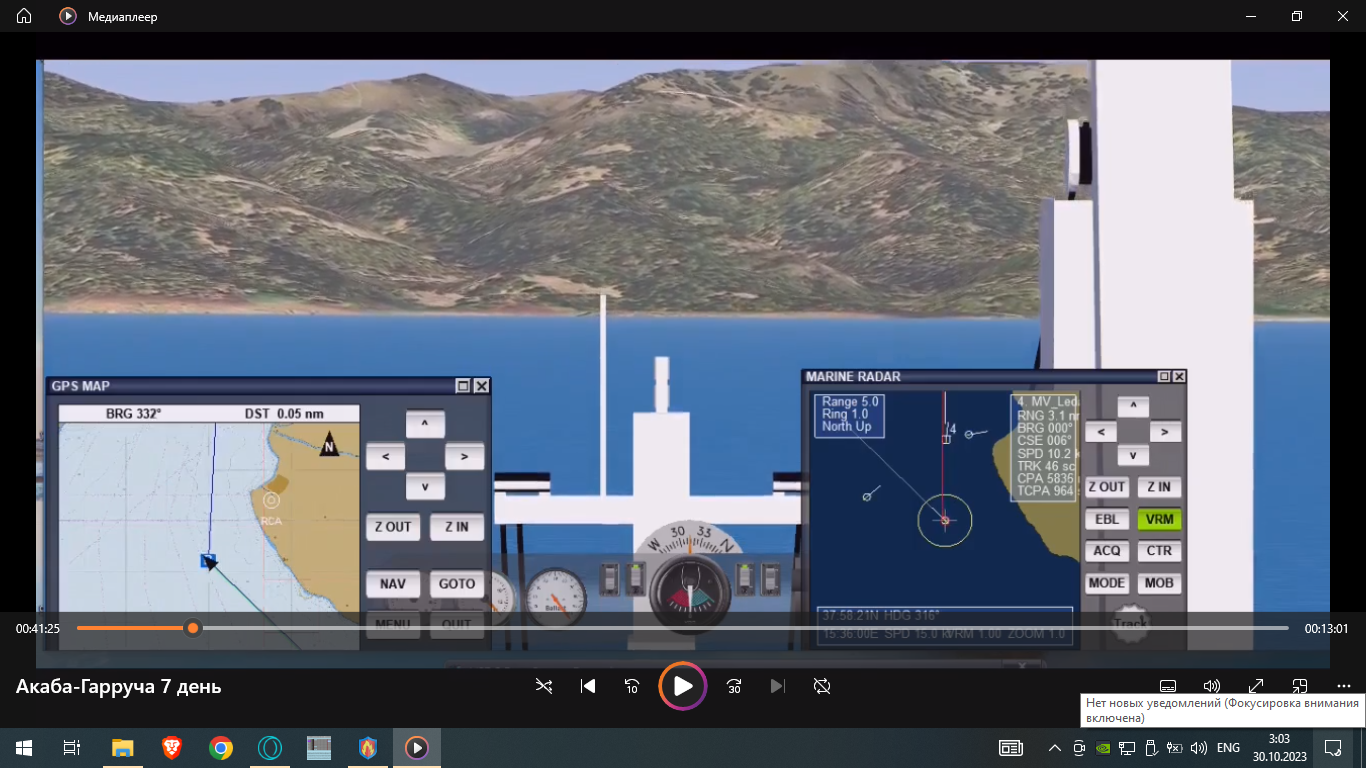
Task: Click the remaining time 00:13:01
Action: [x=1327, y=629]
